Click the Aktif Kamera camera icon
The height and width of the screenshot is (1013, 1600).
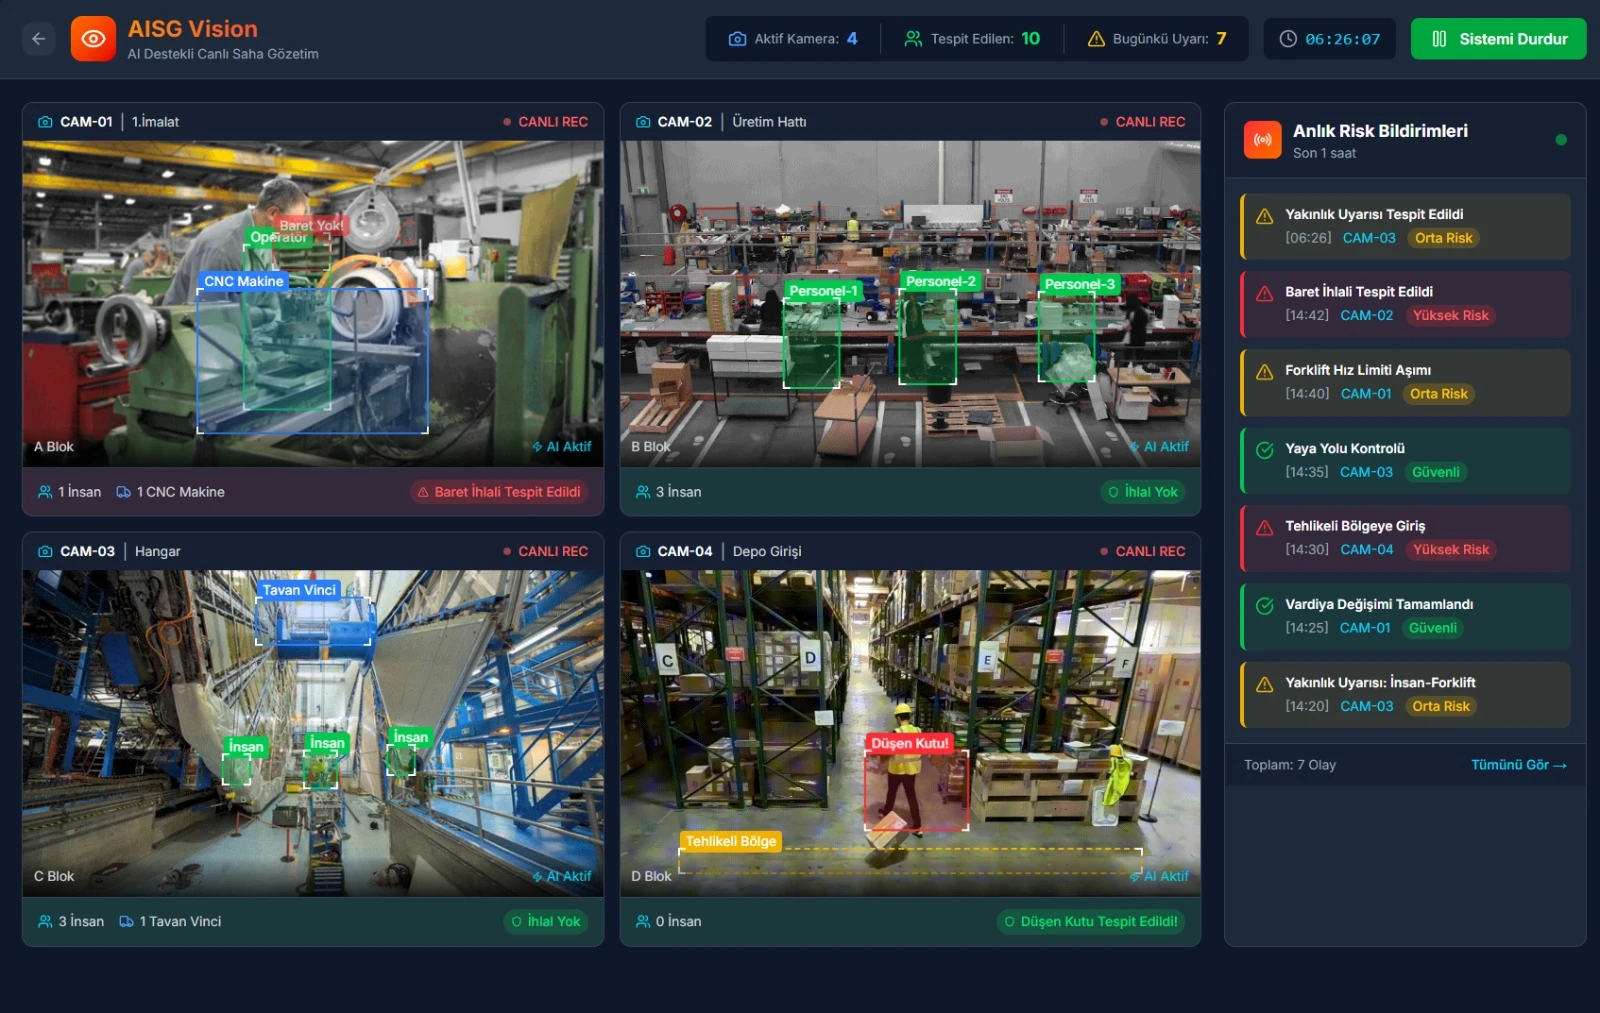(737, 39)
